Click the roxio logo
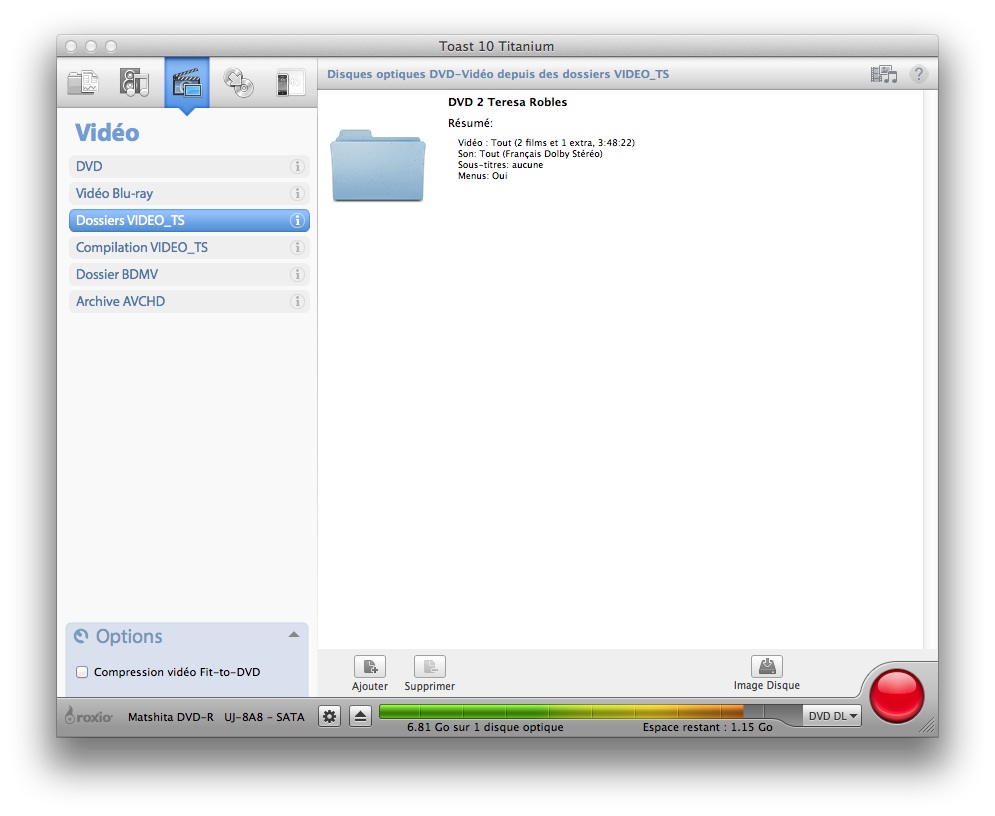Image resolution: width=995 pixels, height=816 pixels. [89, 716]
